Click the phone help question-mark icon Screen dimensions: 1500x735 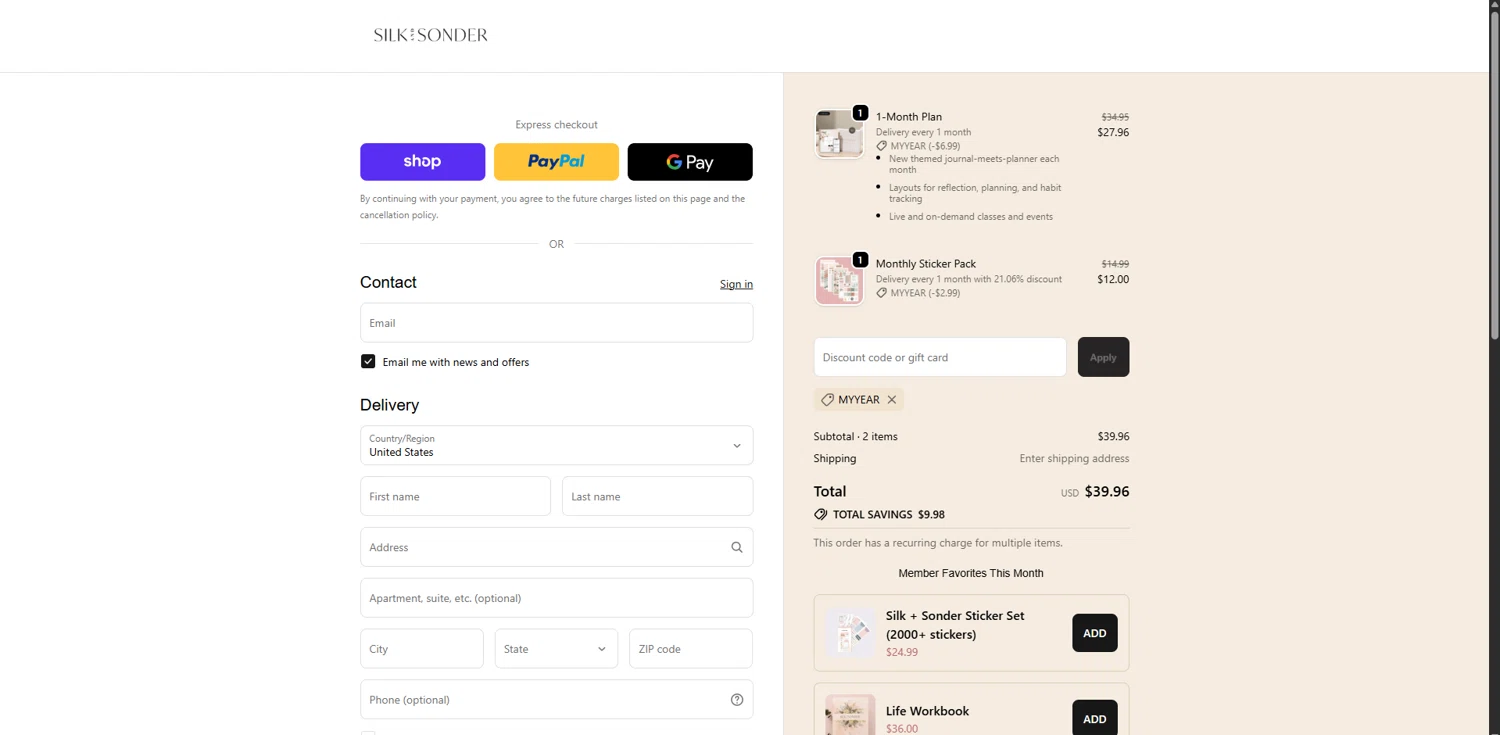pos(737,700)
